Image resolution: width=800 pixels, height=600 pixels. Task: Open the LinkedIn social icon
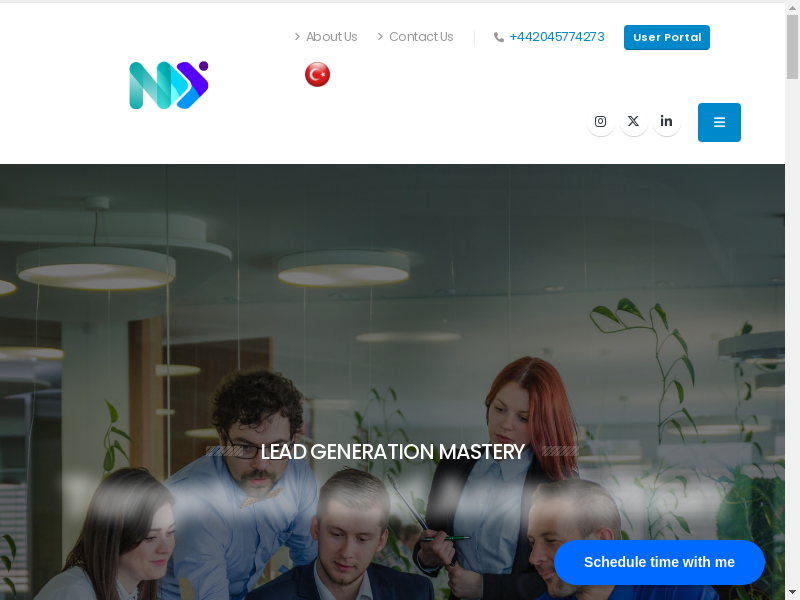666,121
